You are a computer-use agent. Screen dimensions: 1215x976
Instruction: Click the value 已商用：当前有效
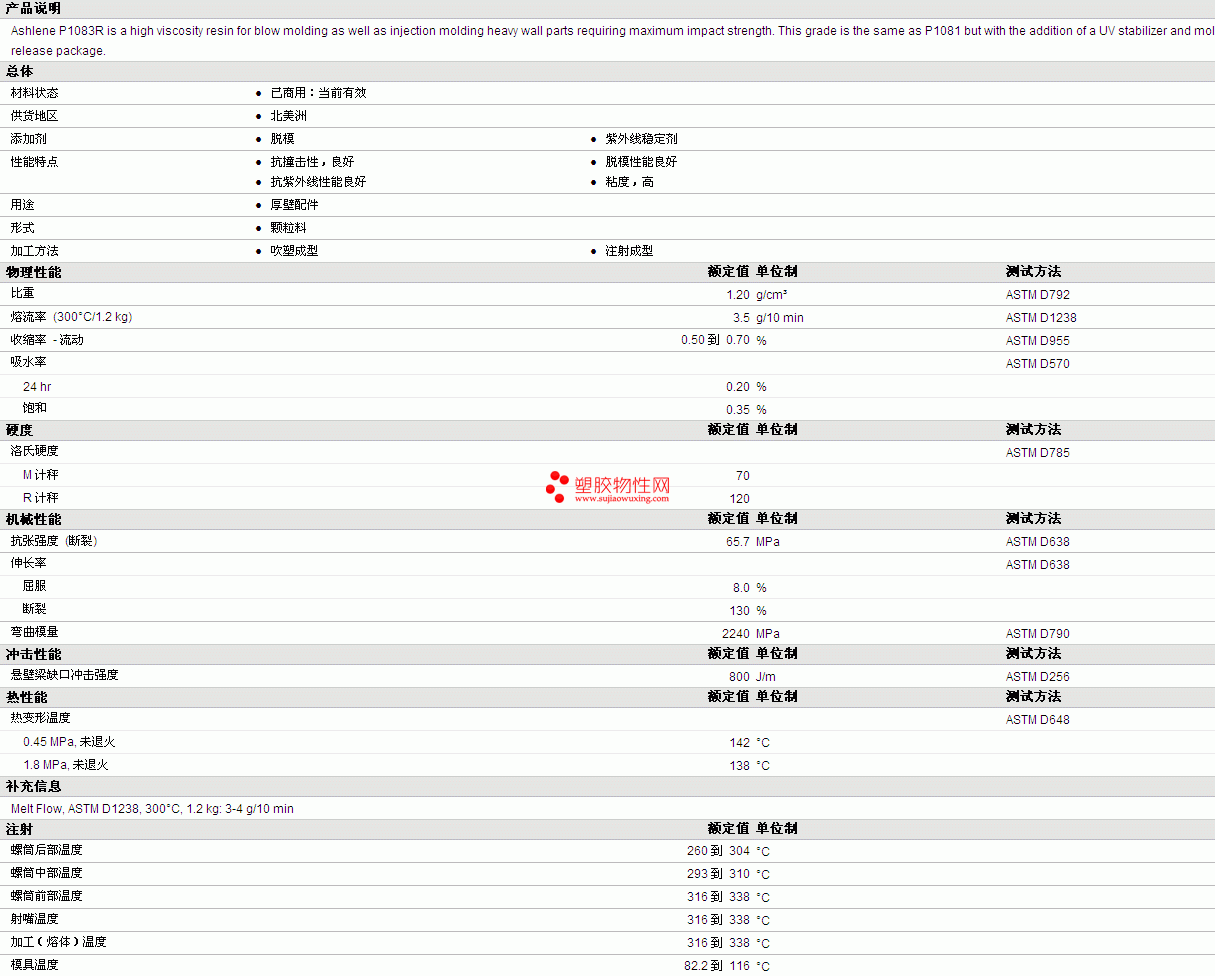point(318,93)
